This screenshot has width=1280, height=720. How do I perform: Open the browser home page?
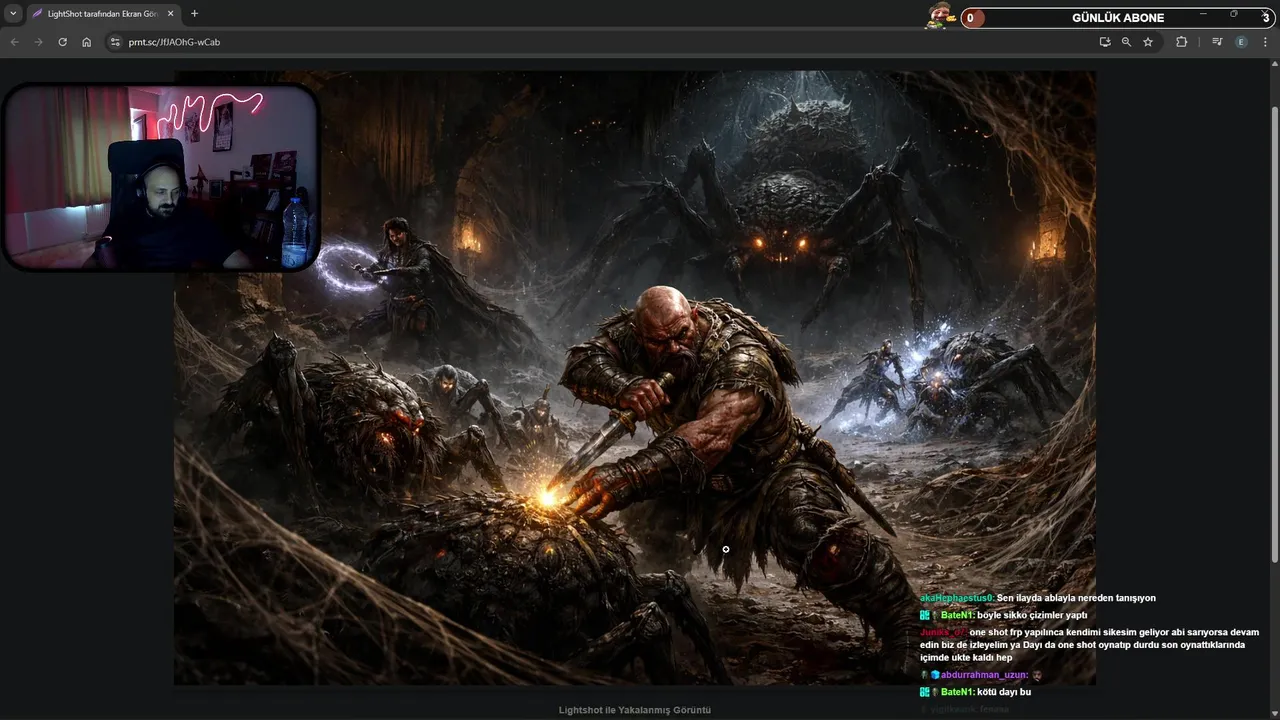click(86, 42)
